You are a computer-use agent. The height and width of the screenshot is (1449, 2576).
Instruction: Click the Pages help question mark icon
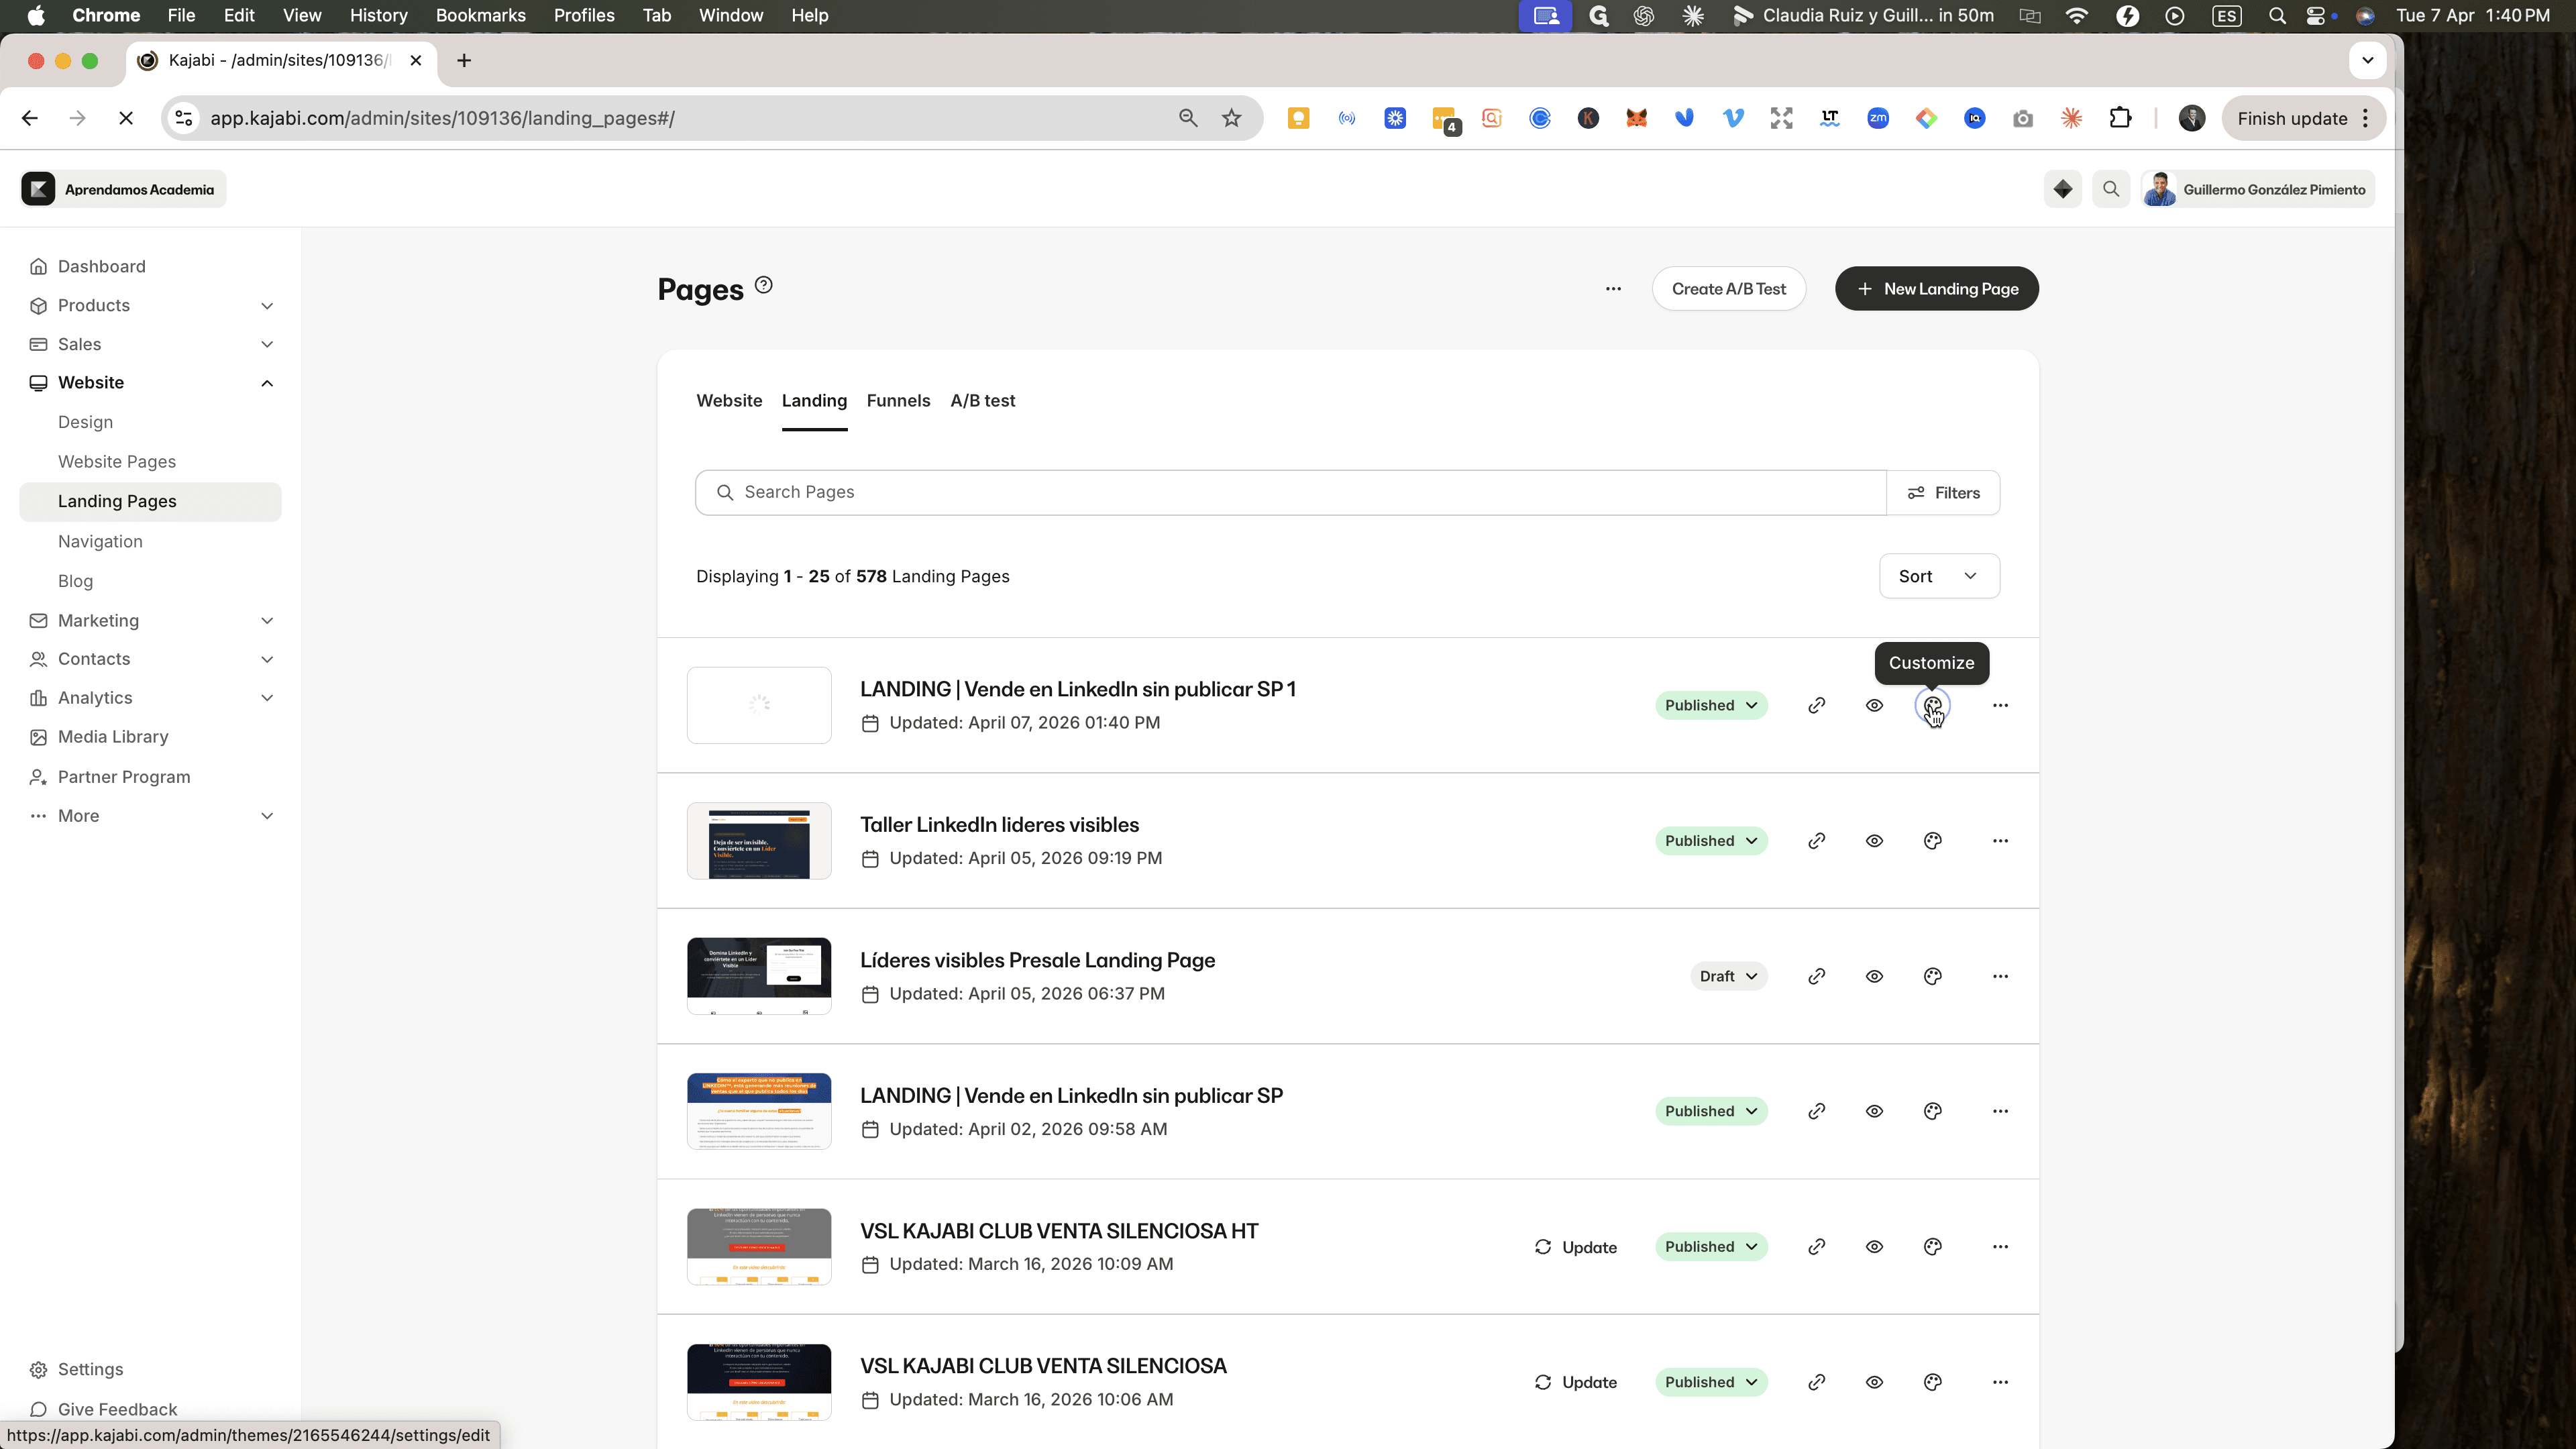point(763,285)
